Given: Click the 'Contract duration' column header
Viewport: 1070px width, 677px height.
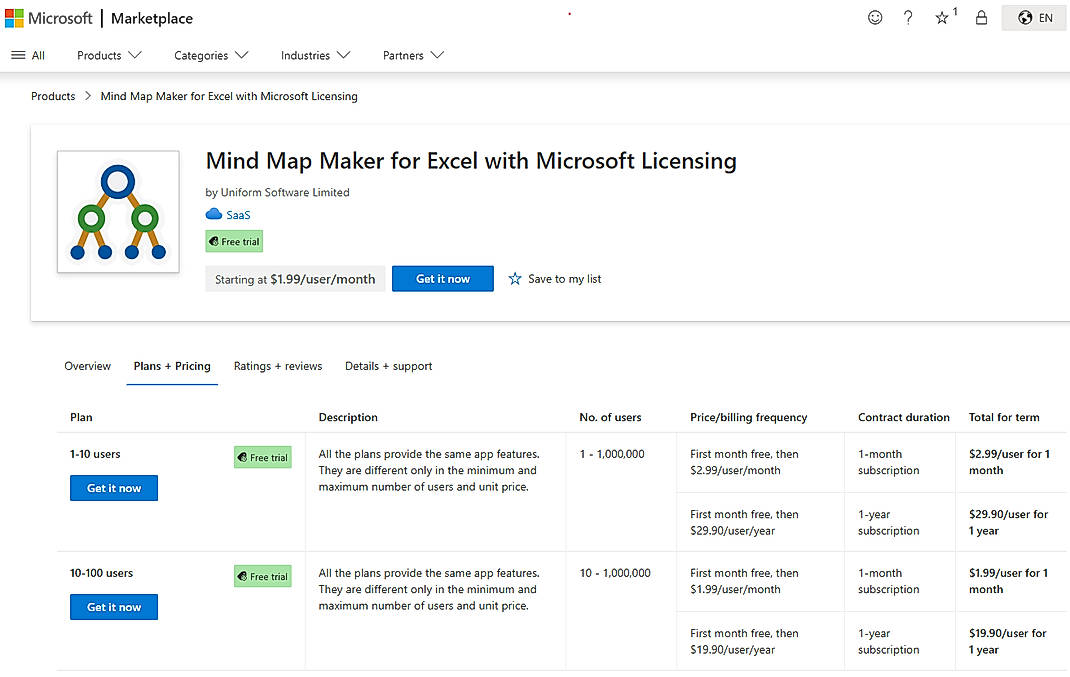Looking at the screenshot, I should [903, 417].
